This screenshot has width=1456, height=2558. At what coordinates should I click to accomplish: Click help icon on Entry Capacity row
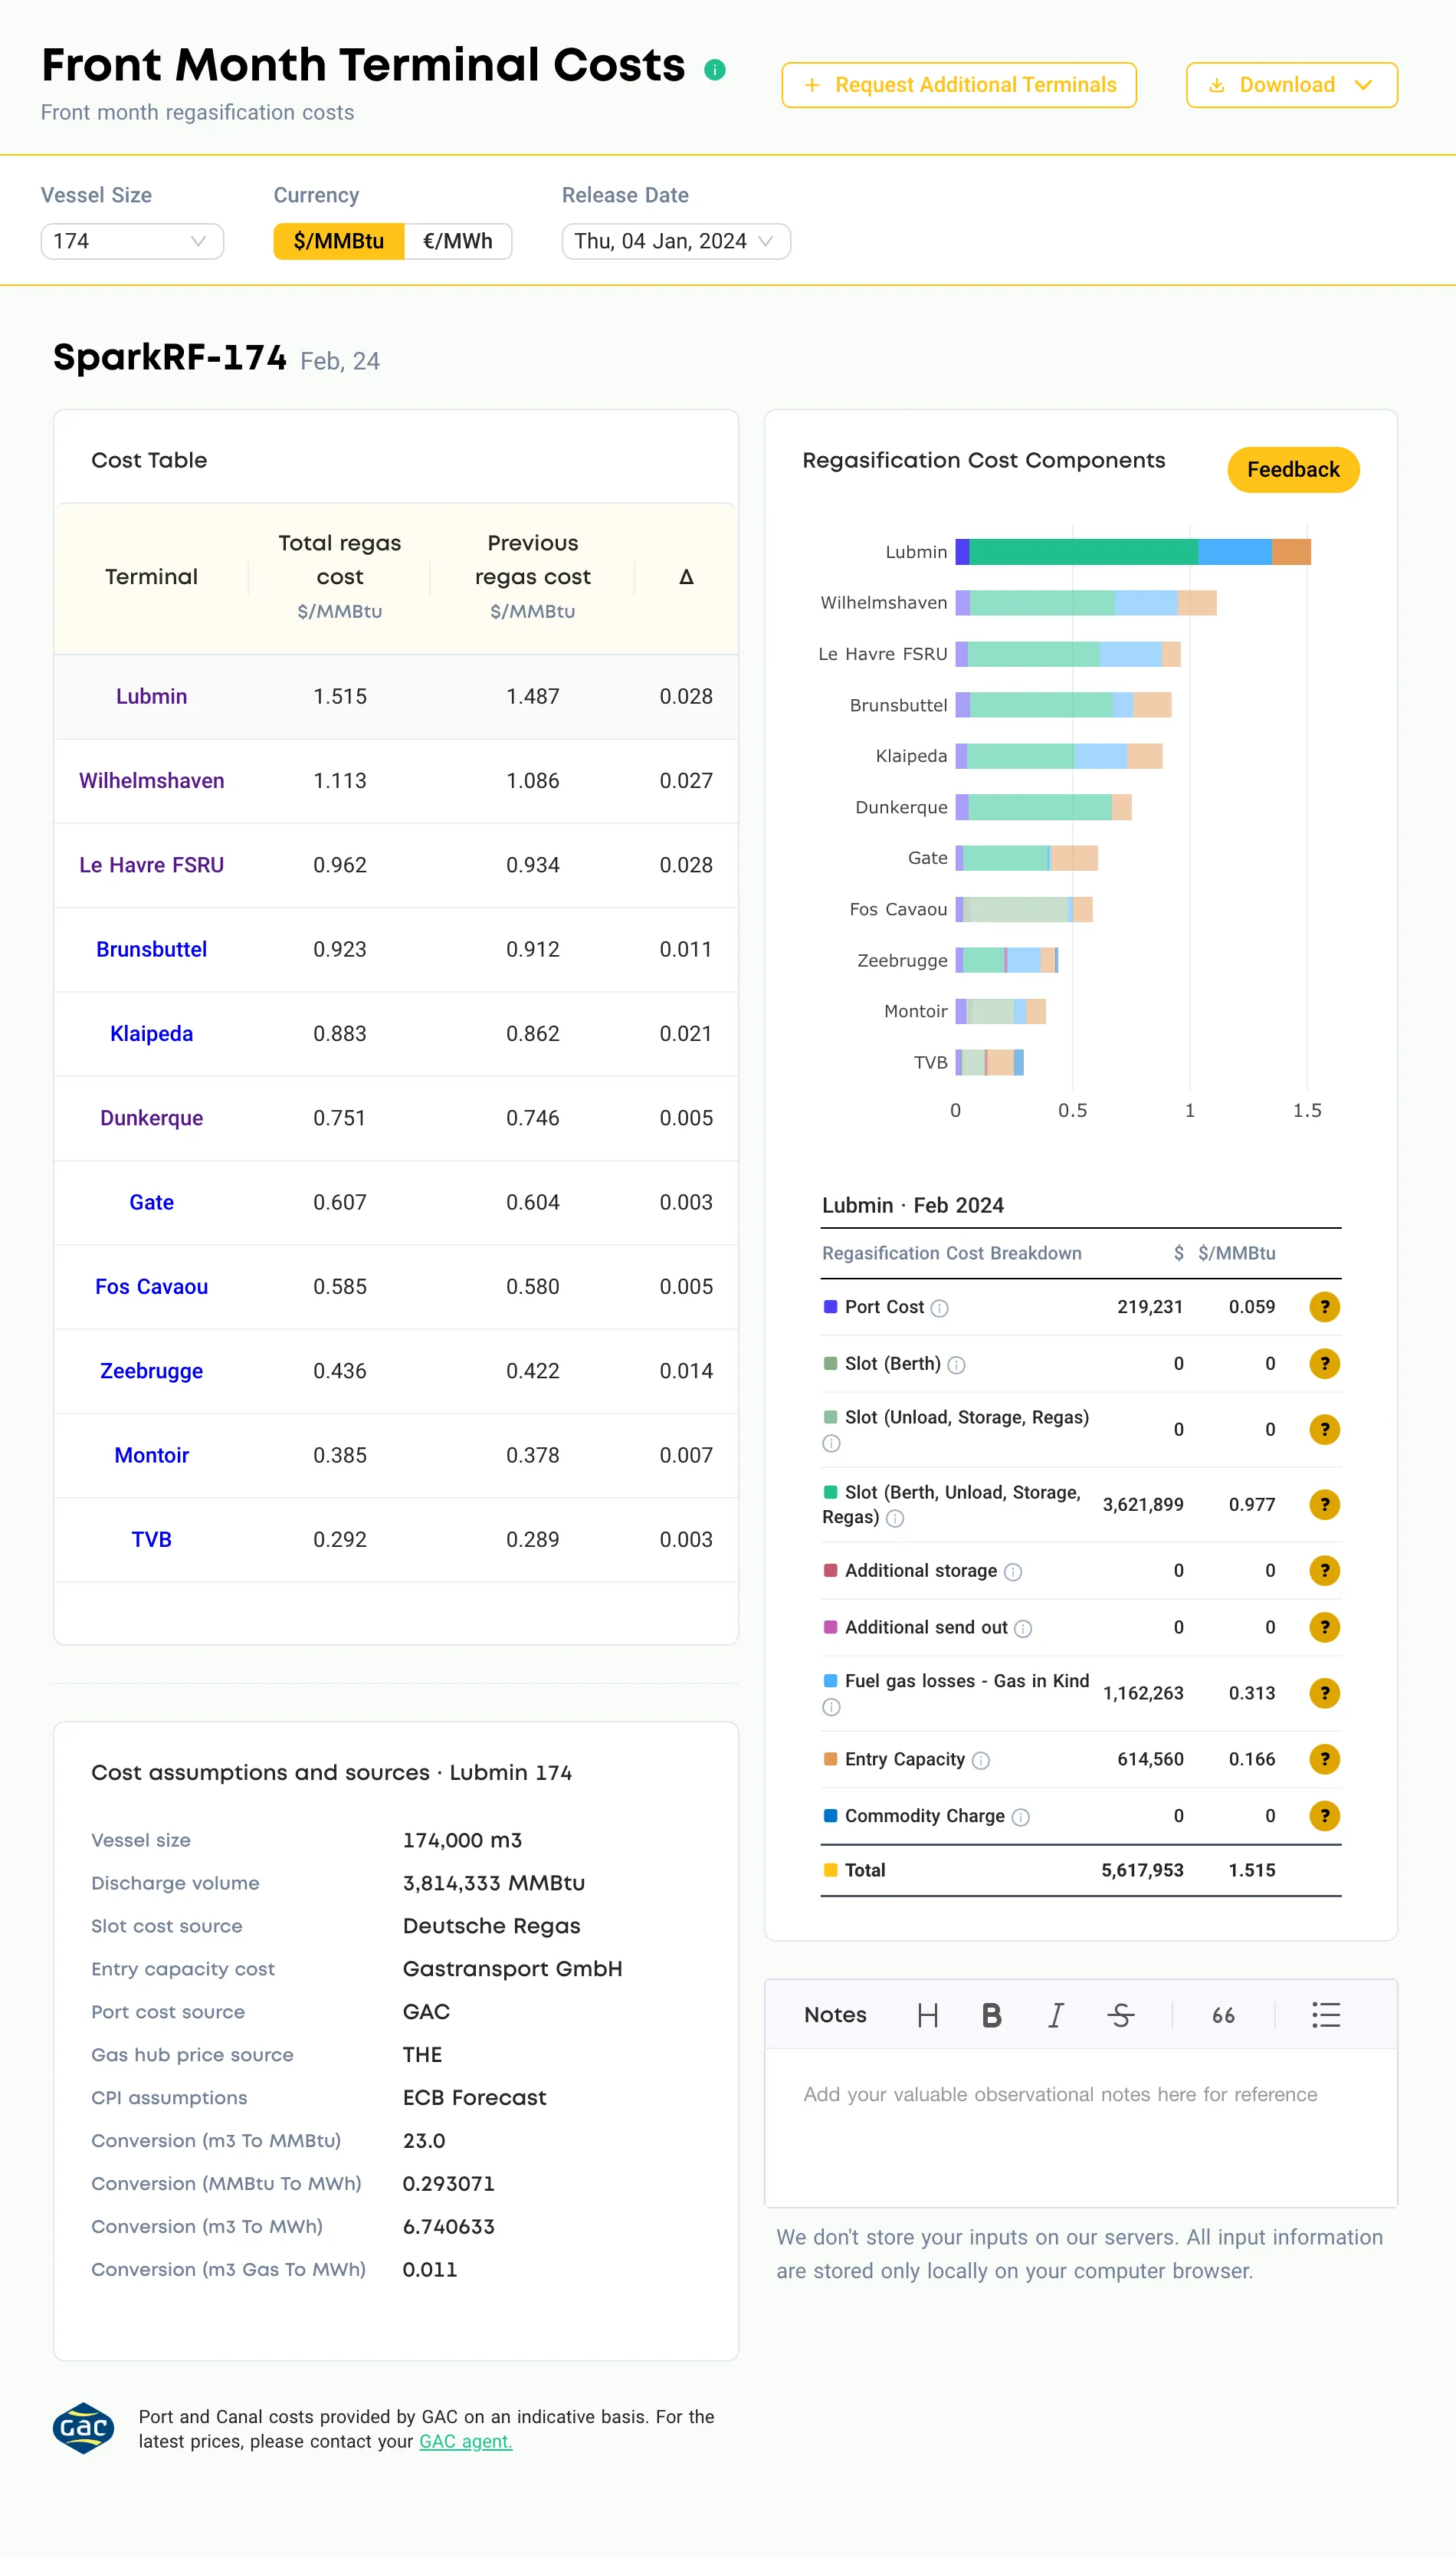pos(1324,1759)
